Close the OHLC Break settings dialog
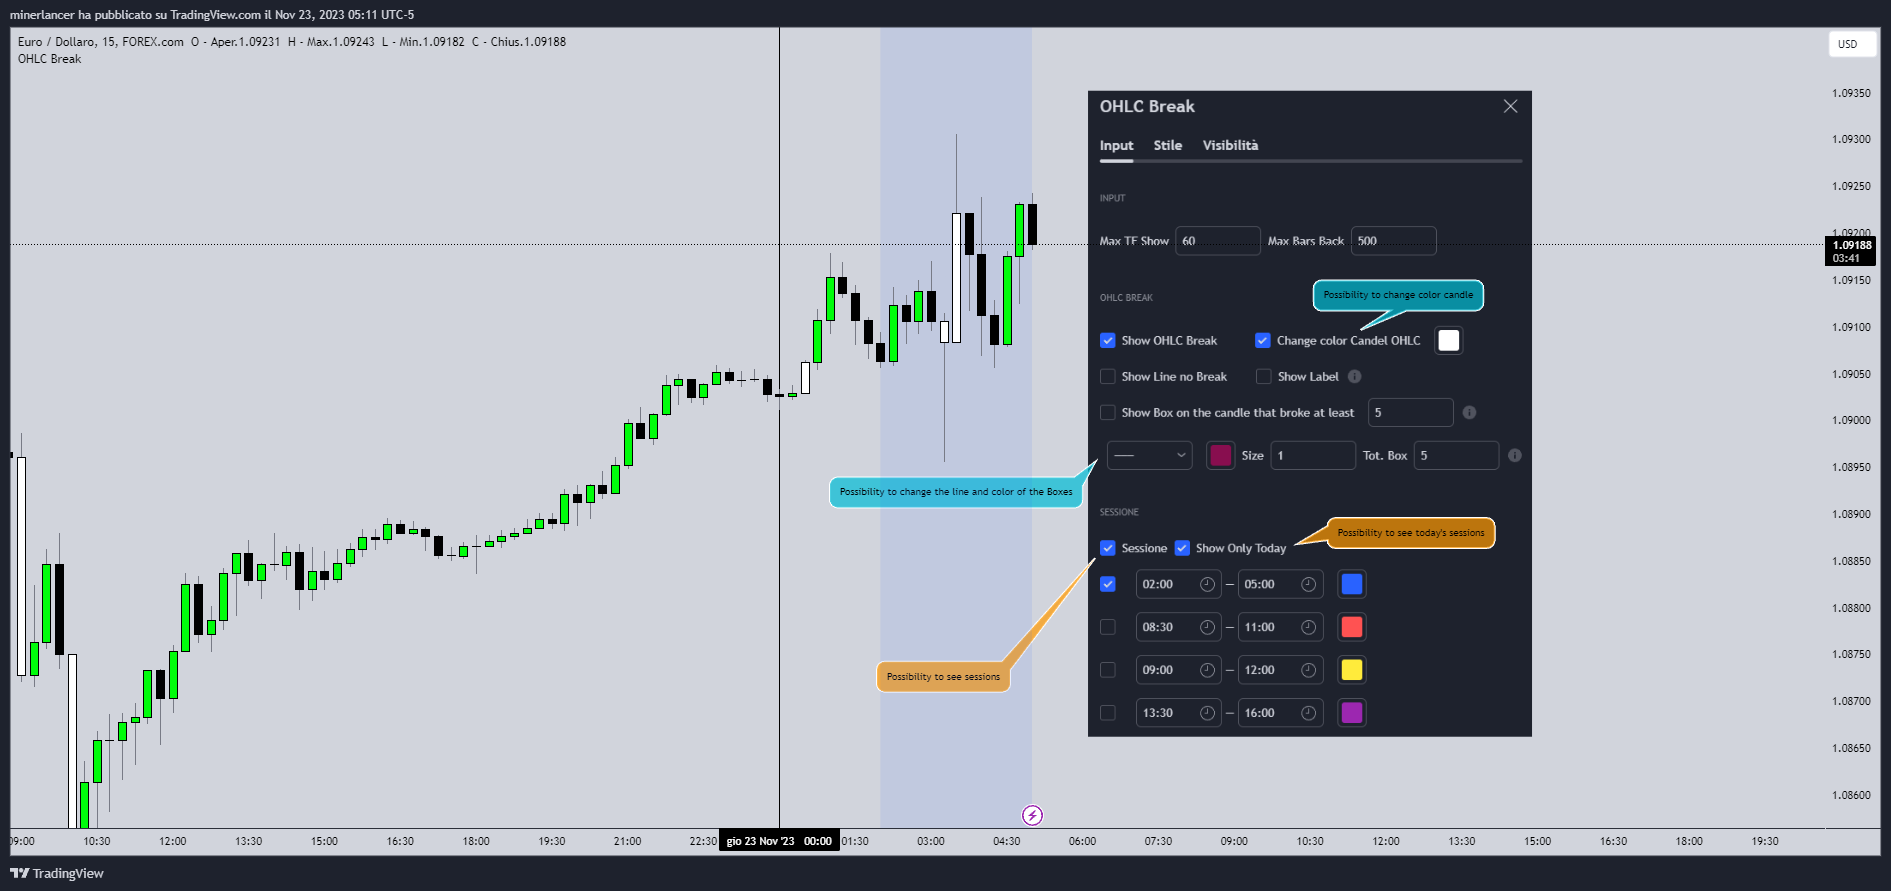 pyautogui.click(x=1510, y=106)
